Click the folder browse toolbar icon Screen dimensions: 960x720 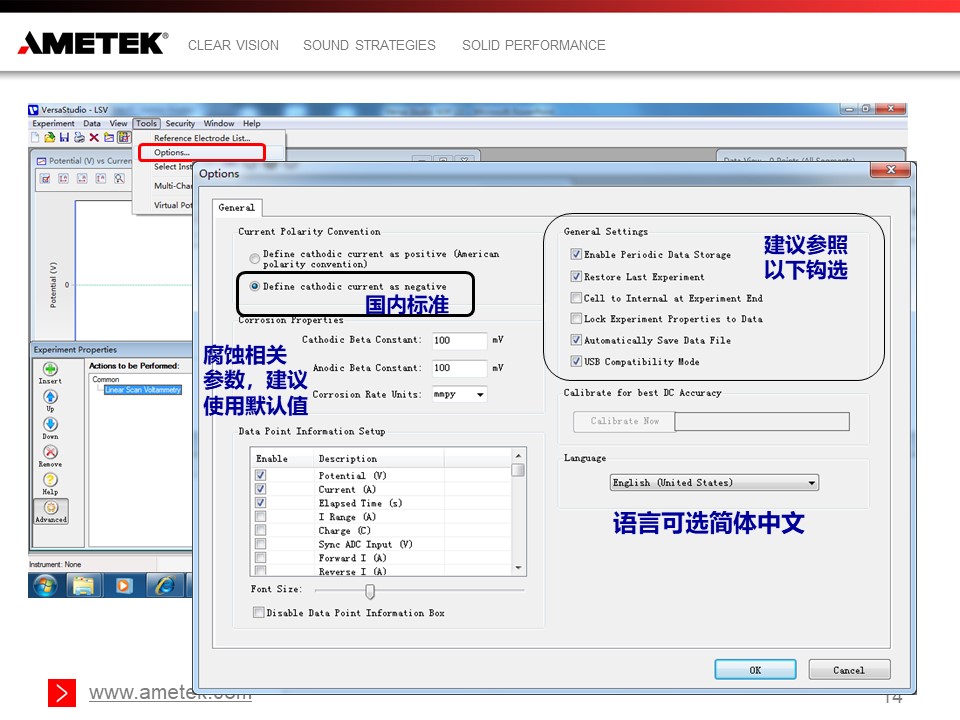pos(109,138)
